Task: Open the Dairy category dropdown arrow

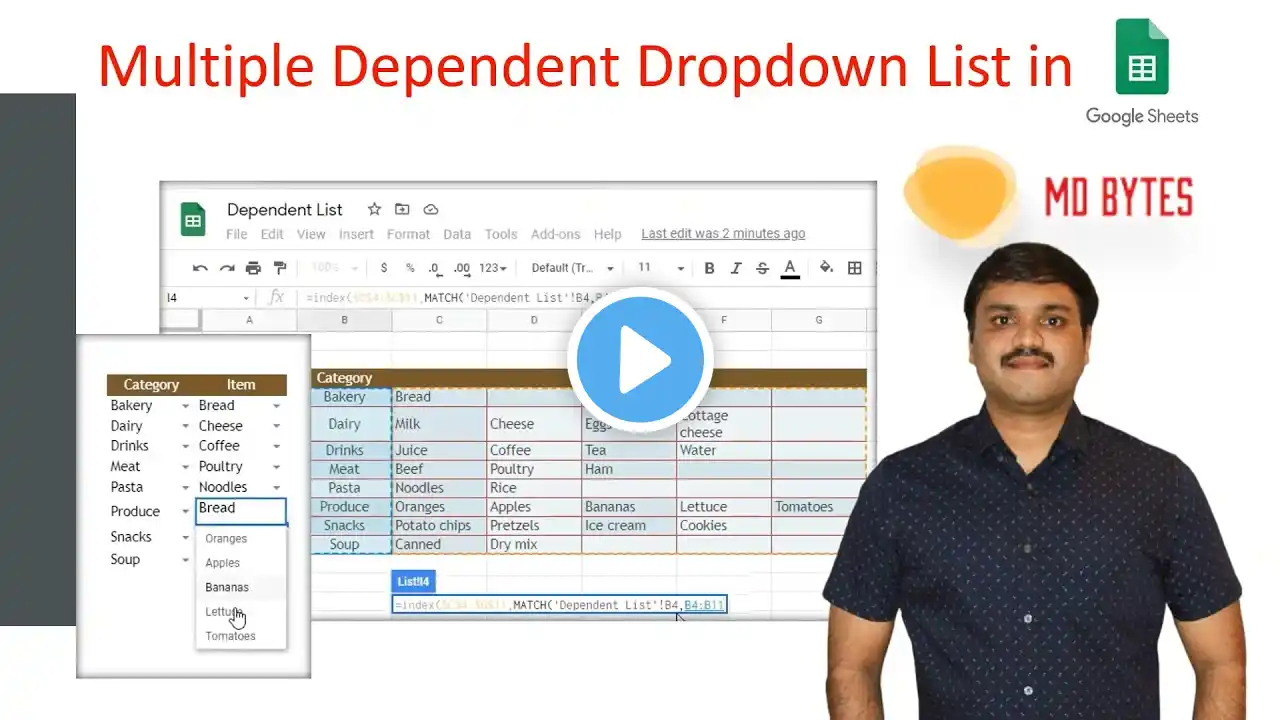Action: click(185, 426)
